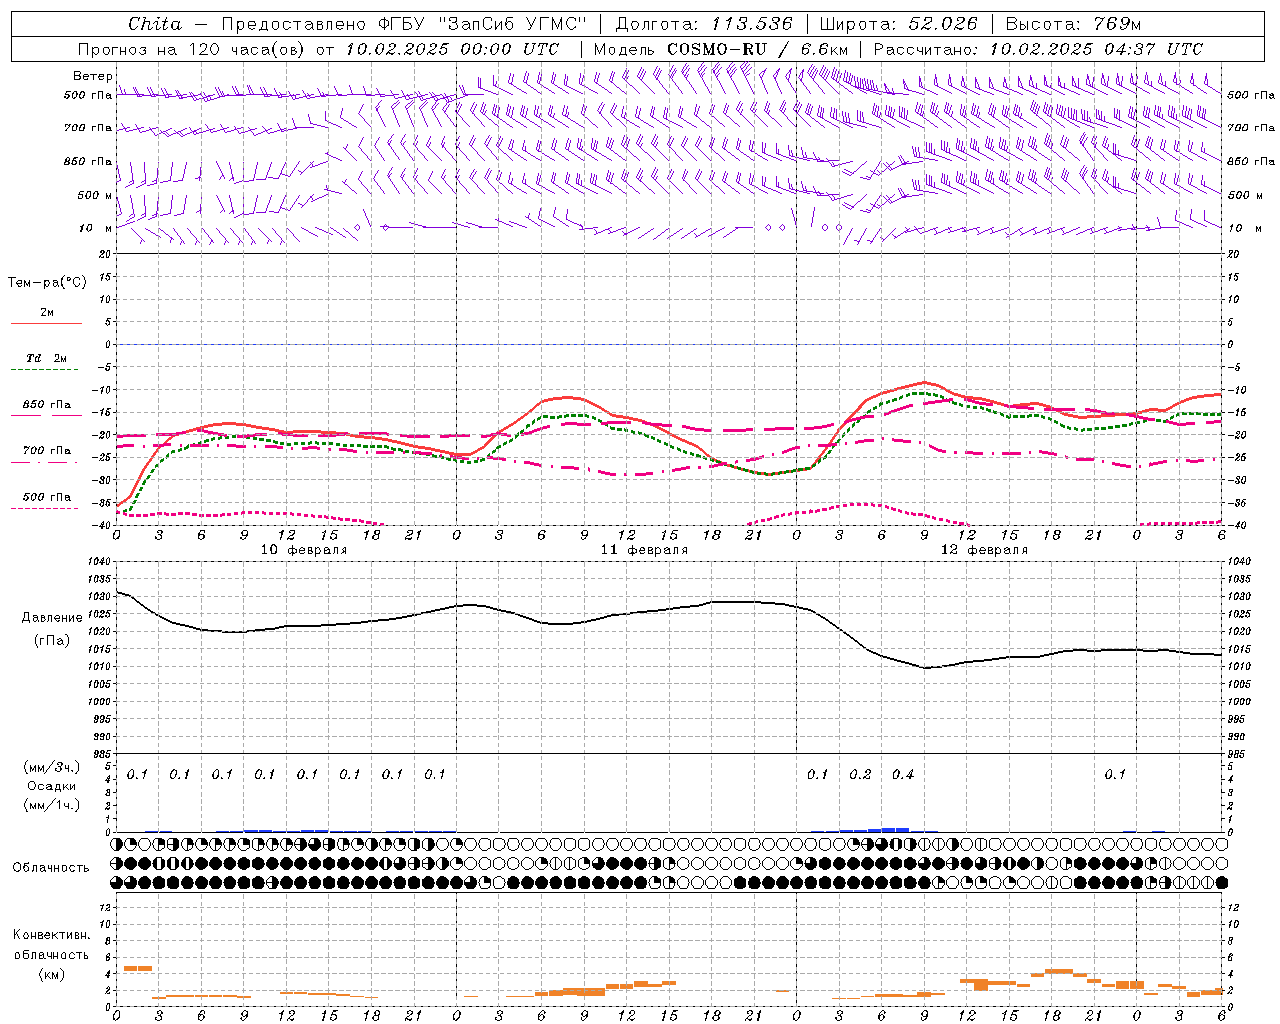Click the "10 февраля" date label
The width and height of the screenshot is (1280, 1024).
pyautogui.click(x=304, y=550)
